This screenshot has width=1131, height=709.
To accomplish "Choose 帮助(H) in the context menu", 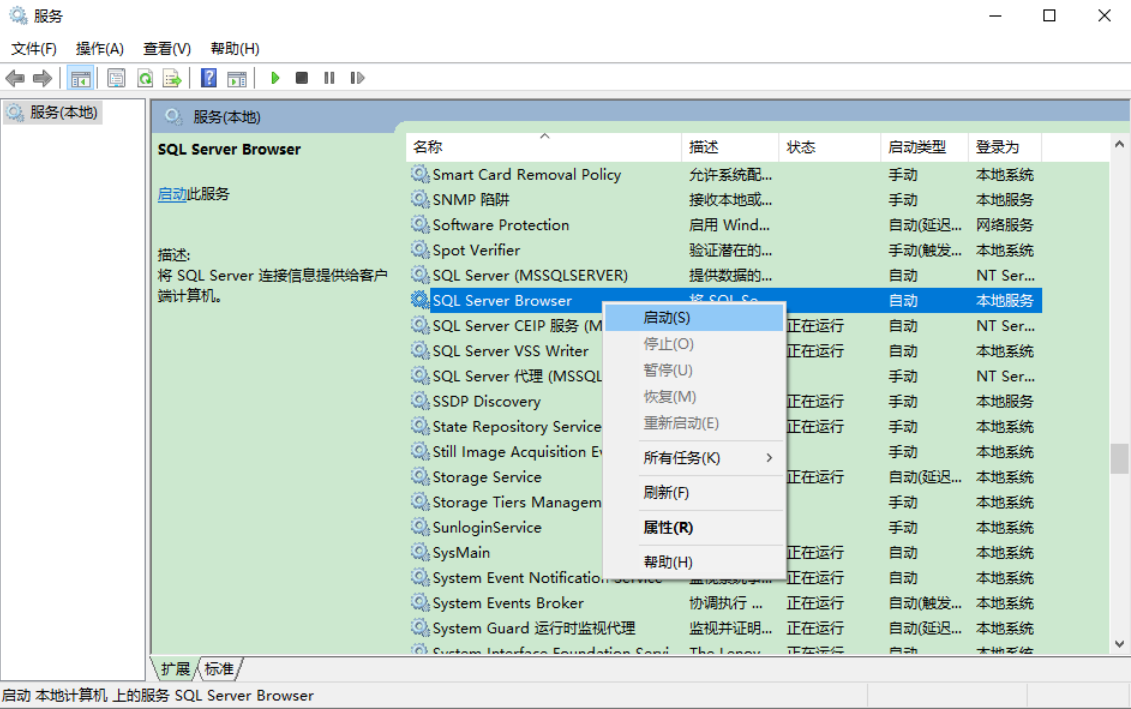I will [x=694, y=562].
